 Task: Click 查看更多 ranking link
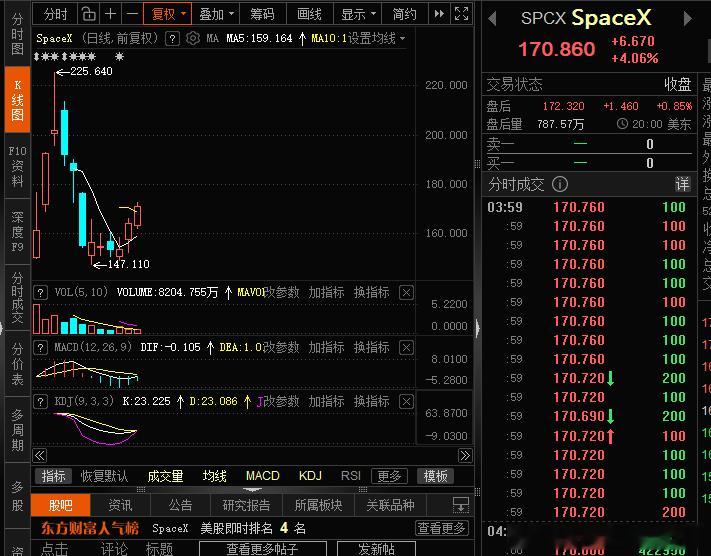(442, 528)
